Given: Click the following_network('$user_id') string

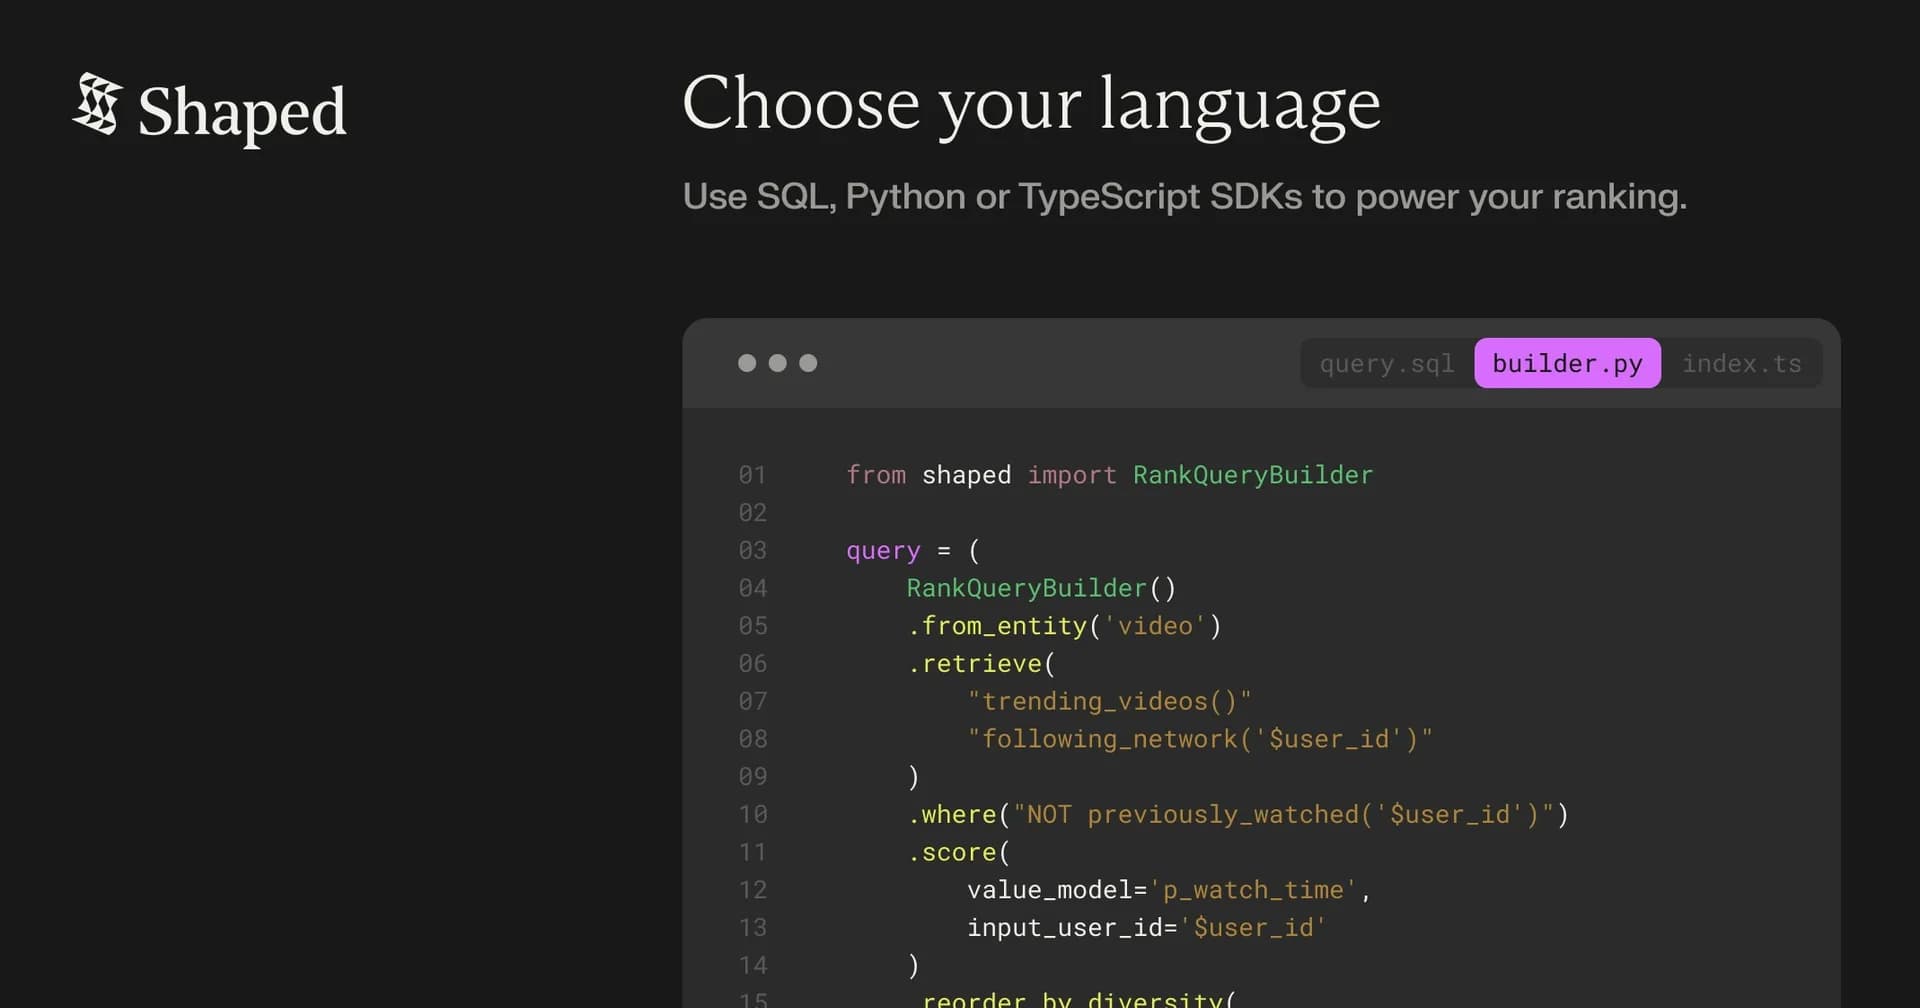Looking at the screenshot, I should 1200,739.
